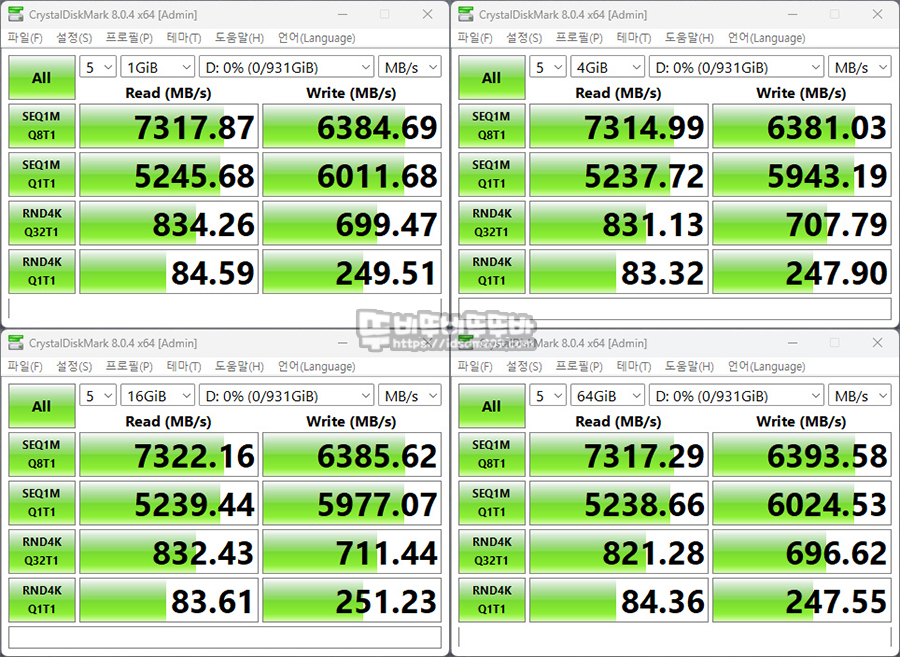
Task: Start SEQ1M Q8T1 test in the 64GiB window
Action: [x=492, y=454]
